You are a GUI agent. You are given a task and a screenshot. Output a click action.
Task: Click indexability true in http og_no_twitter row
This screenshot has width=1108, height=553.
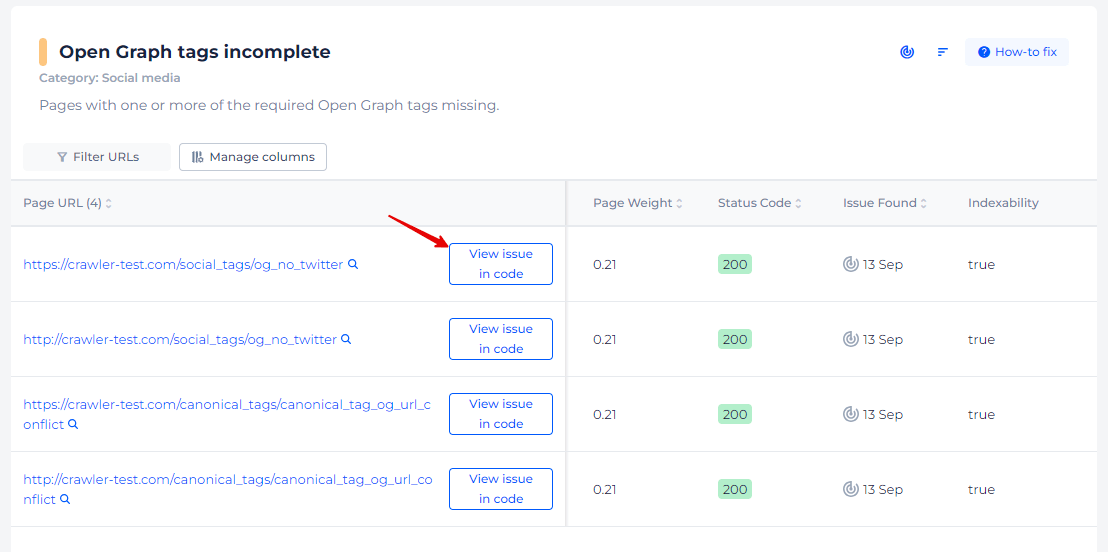[981, 340]
